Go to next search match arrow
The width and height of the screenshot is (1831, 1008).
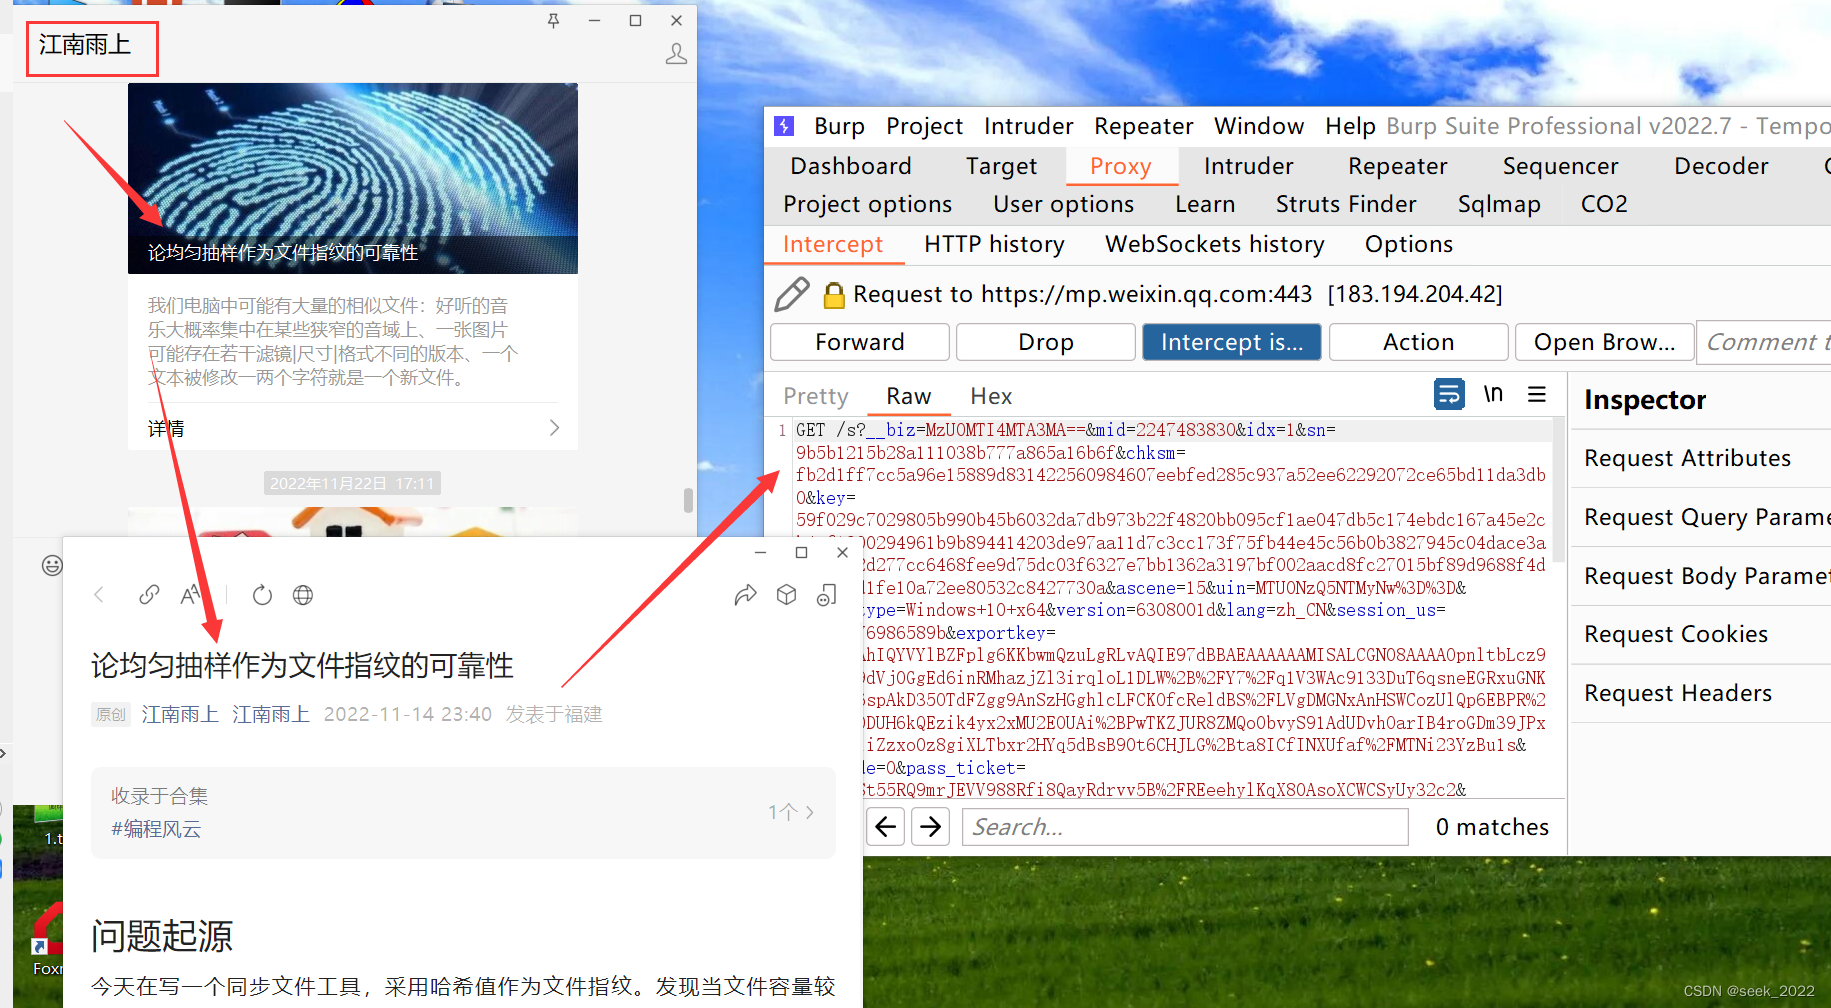931,826
